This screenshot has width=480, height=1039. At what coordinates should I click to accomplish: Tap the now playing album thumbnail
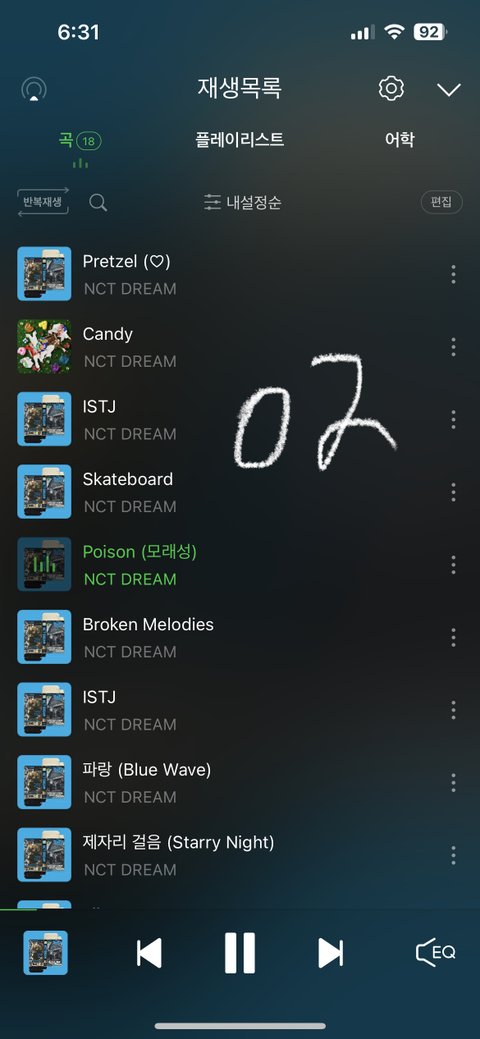[x=46, y=953]
